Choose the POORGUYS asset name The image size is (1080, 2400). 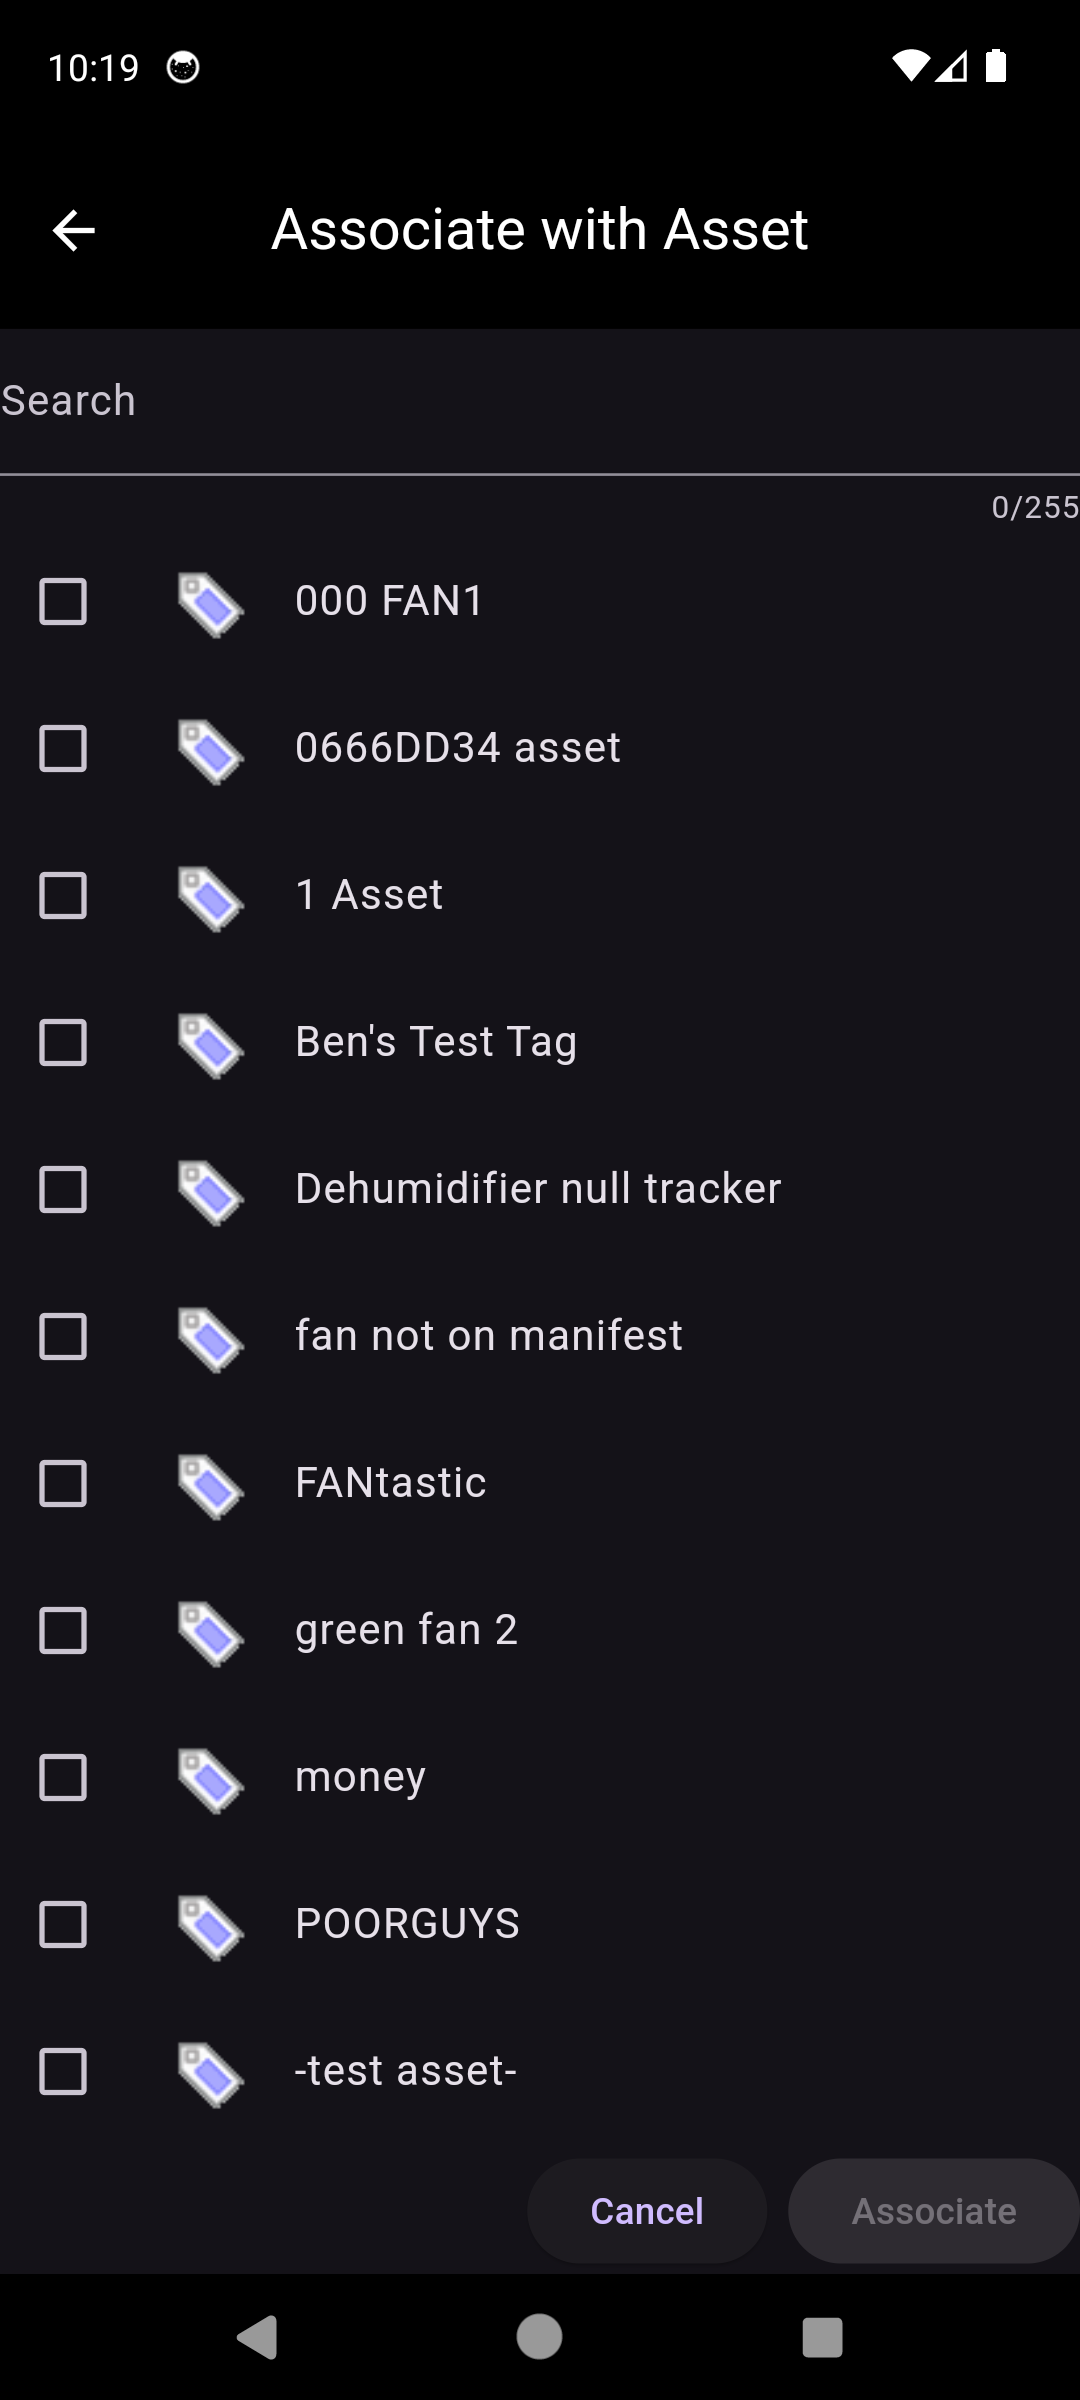point(407,1924)
